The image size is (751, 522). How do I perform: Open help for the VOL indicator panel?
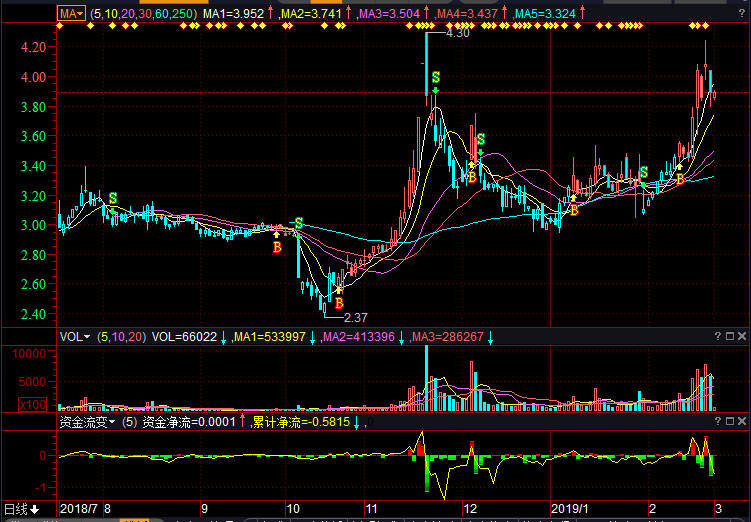717,336
